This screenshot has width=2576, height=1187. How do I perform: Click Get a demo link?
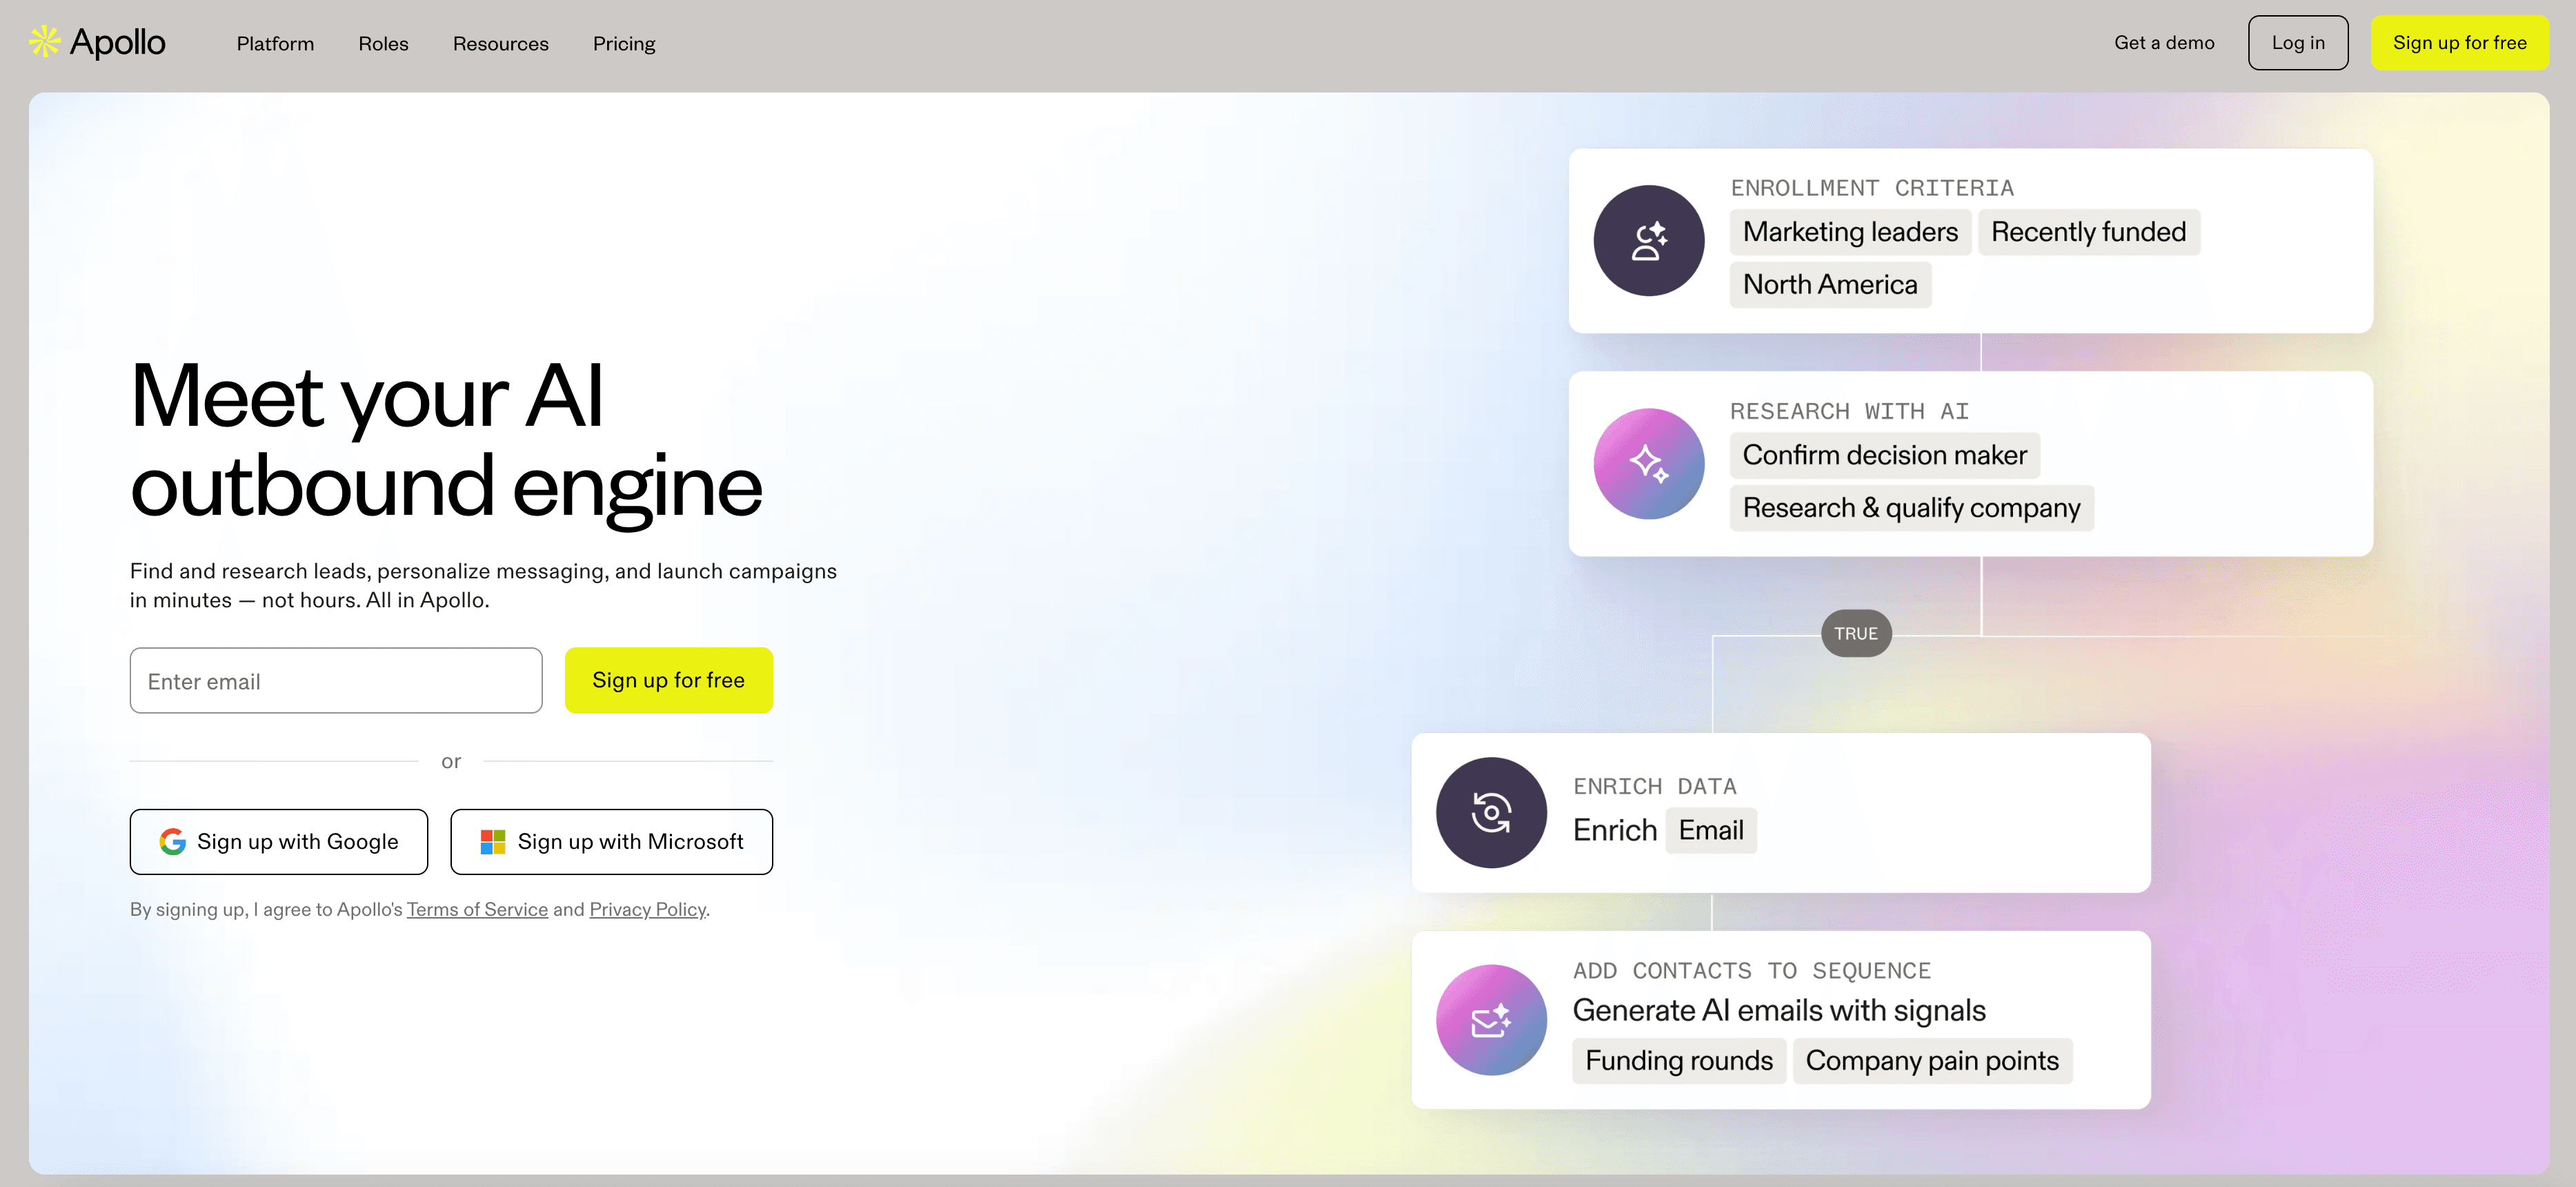[2164, 42]
